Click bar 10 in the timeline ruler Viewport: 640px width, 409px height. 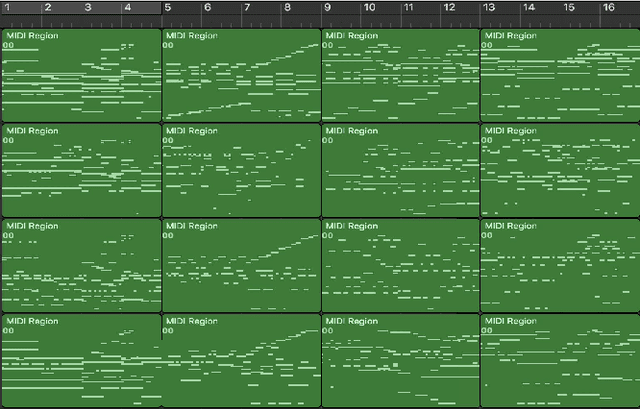click(369, 8)
